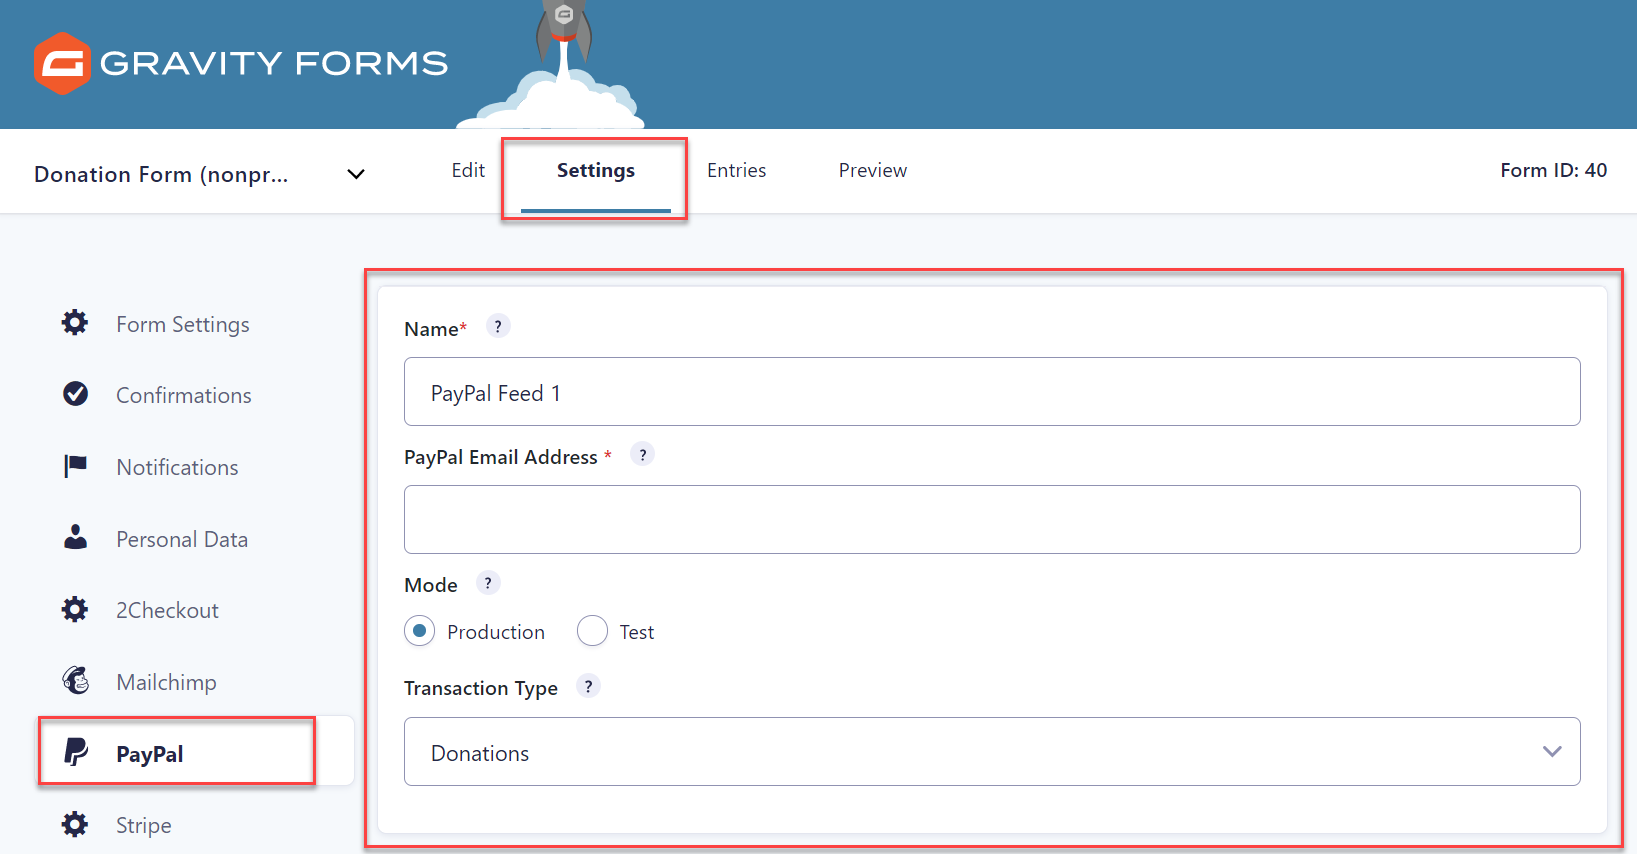Open Personal Data settings page
The image size is (1637, 854).
coord(182,539)
